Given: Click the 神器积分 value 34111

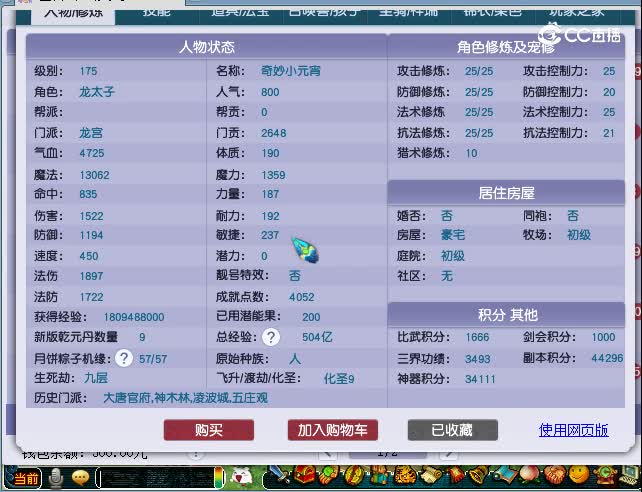Looking at the screenshot, I should 480,379.
